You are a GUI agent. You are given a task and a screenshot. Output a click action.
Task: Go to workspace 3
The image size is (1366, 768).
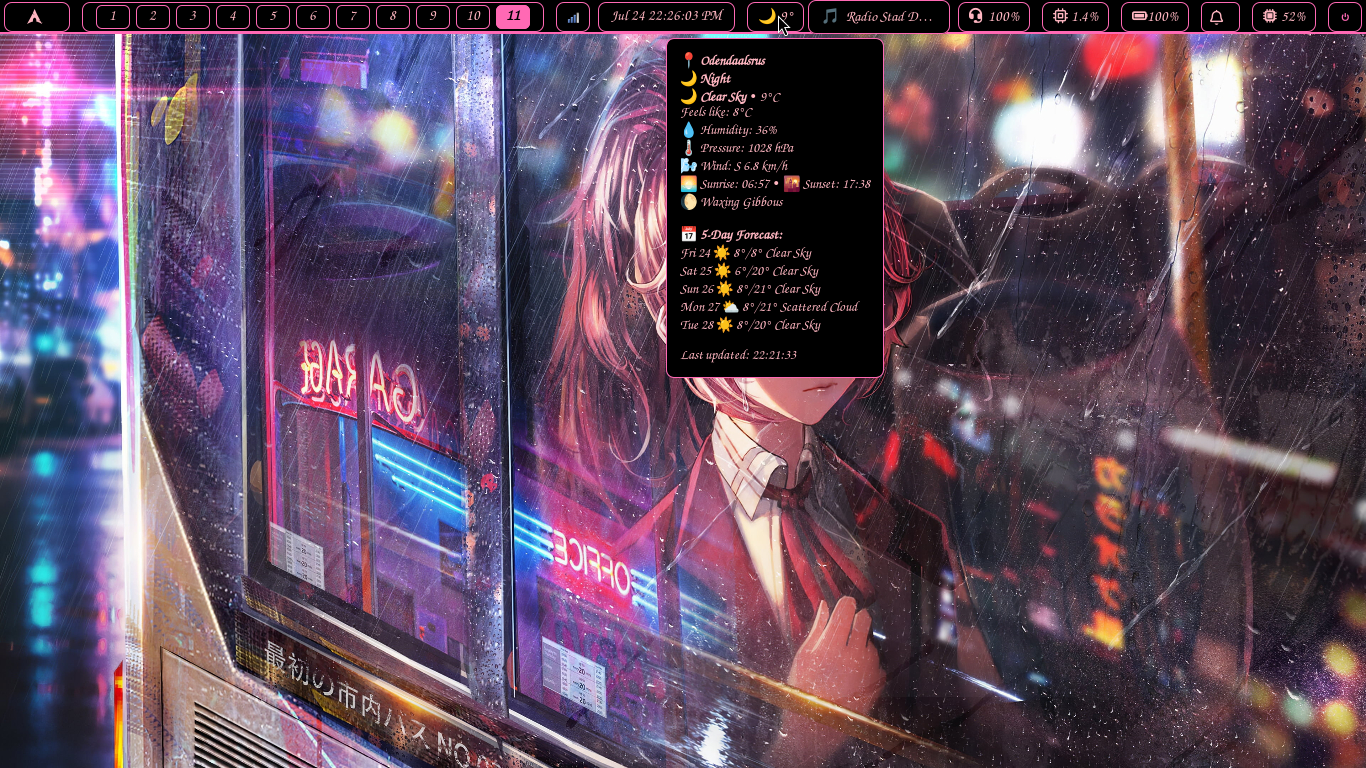(x=193, y=16)
